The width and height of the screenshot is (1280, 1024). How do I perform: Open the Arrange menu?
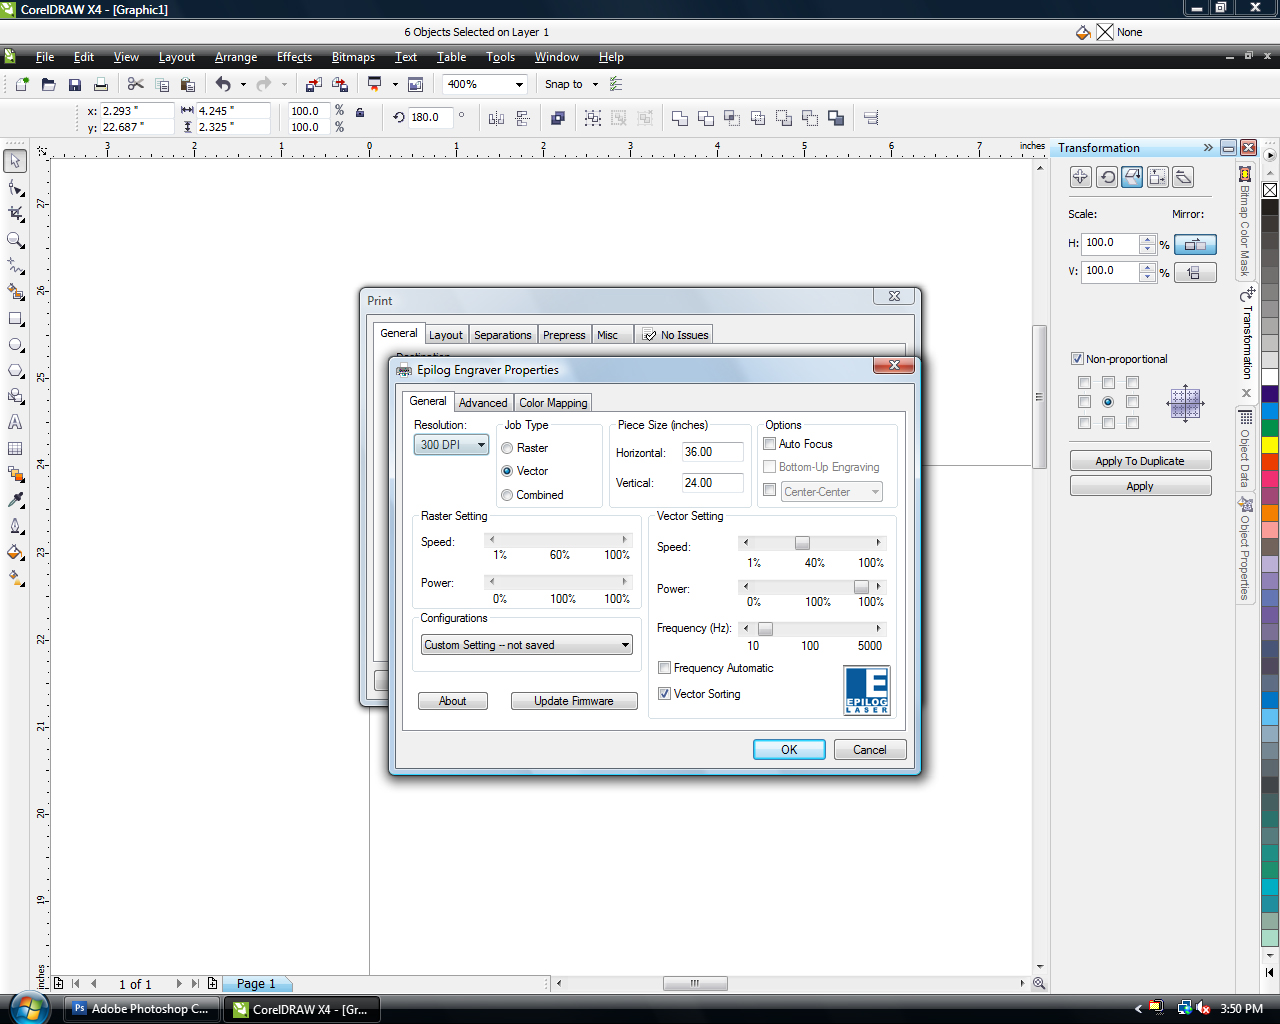click(236, 57)
